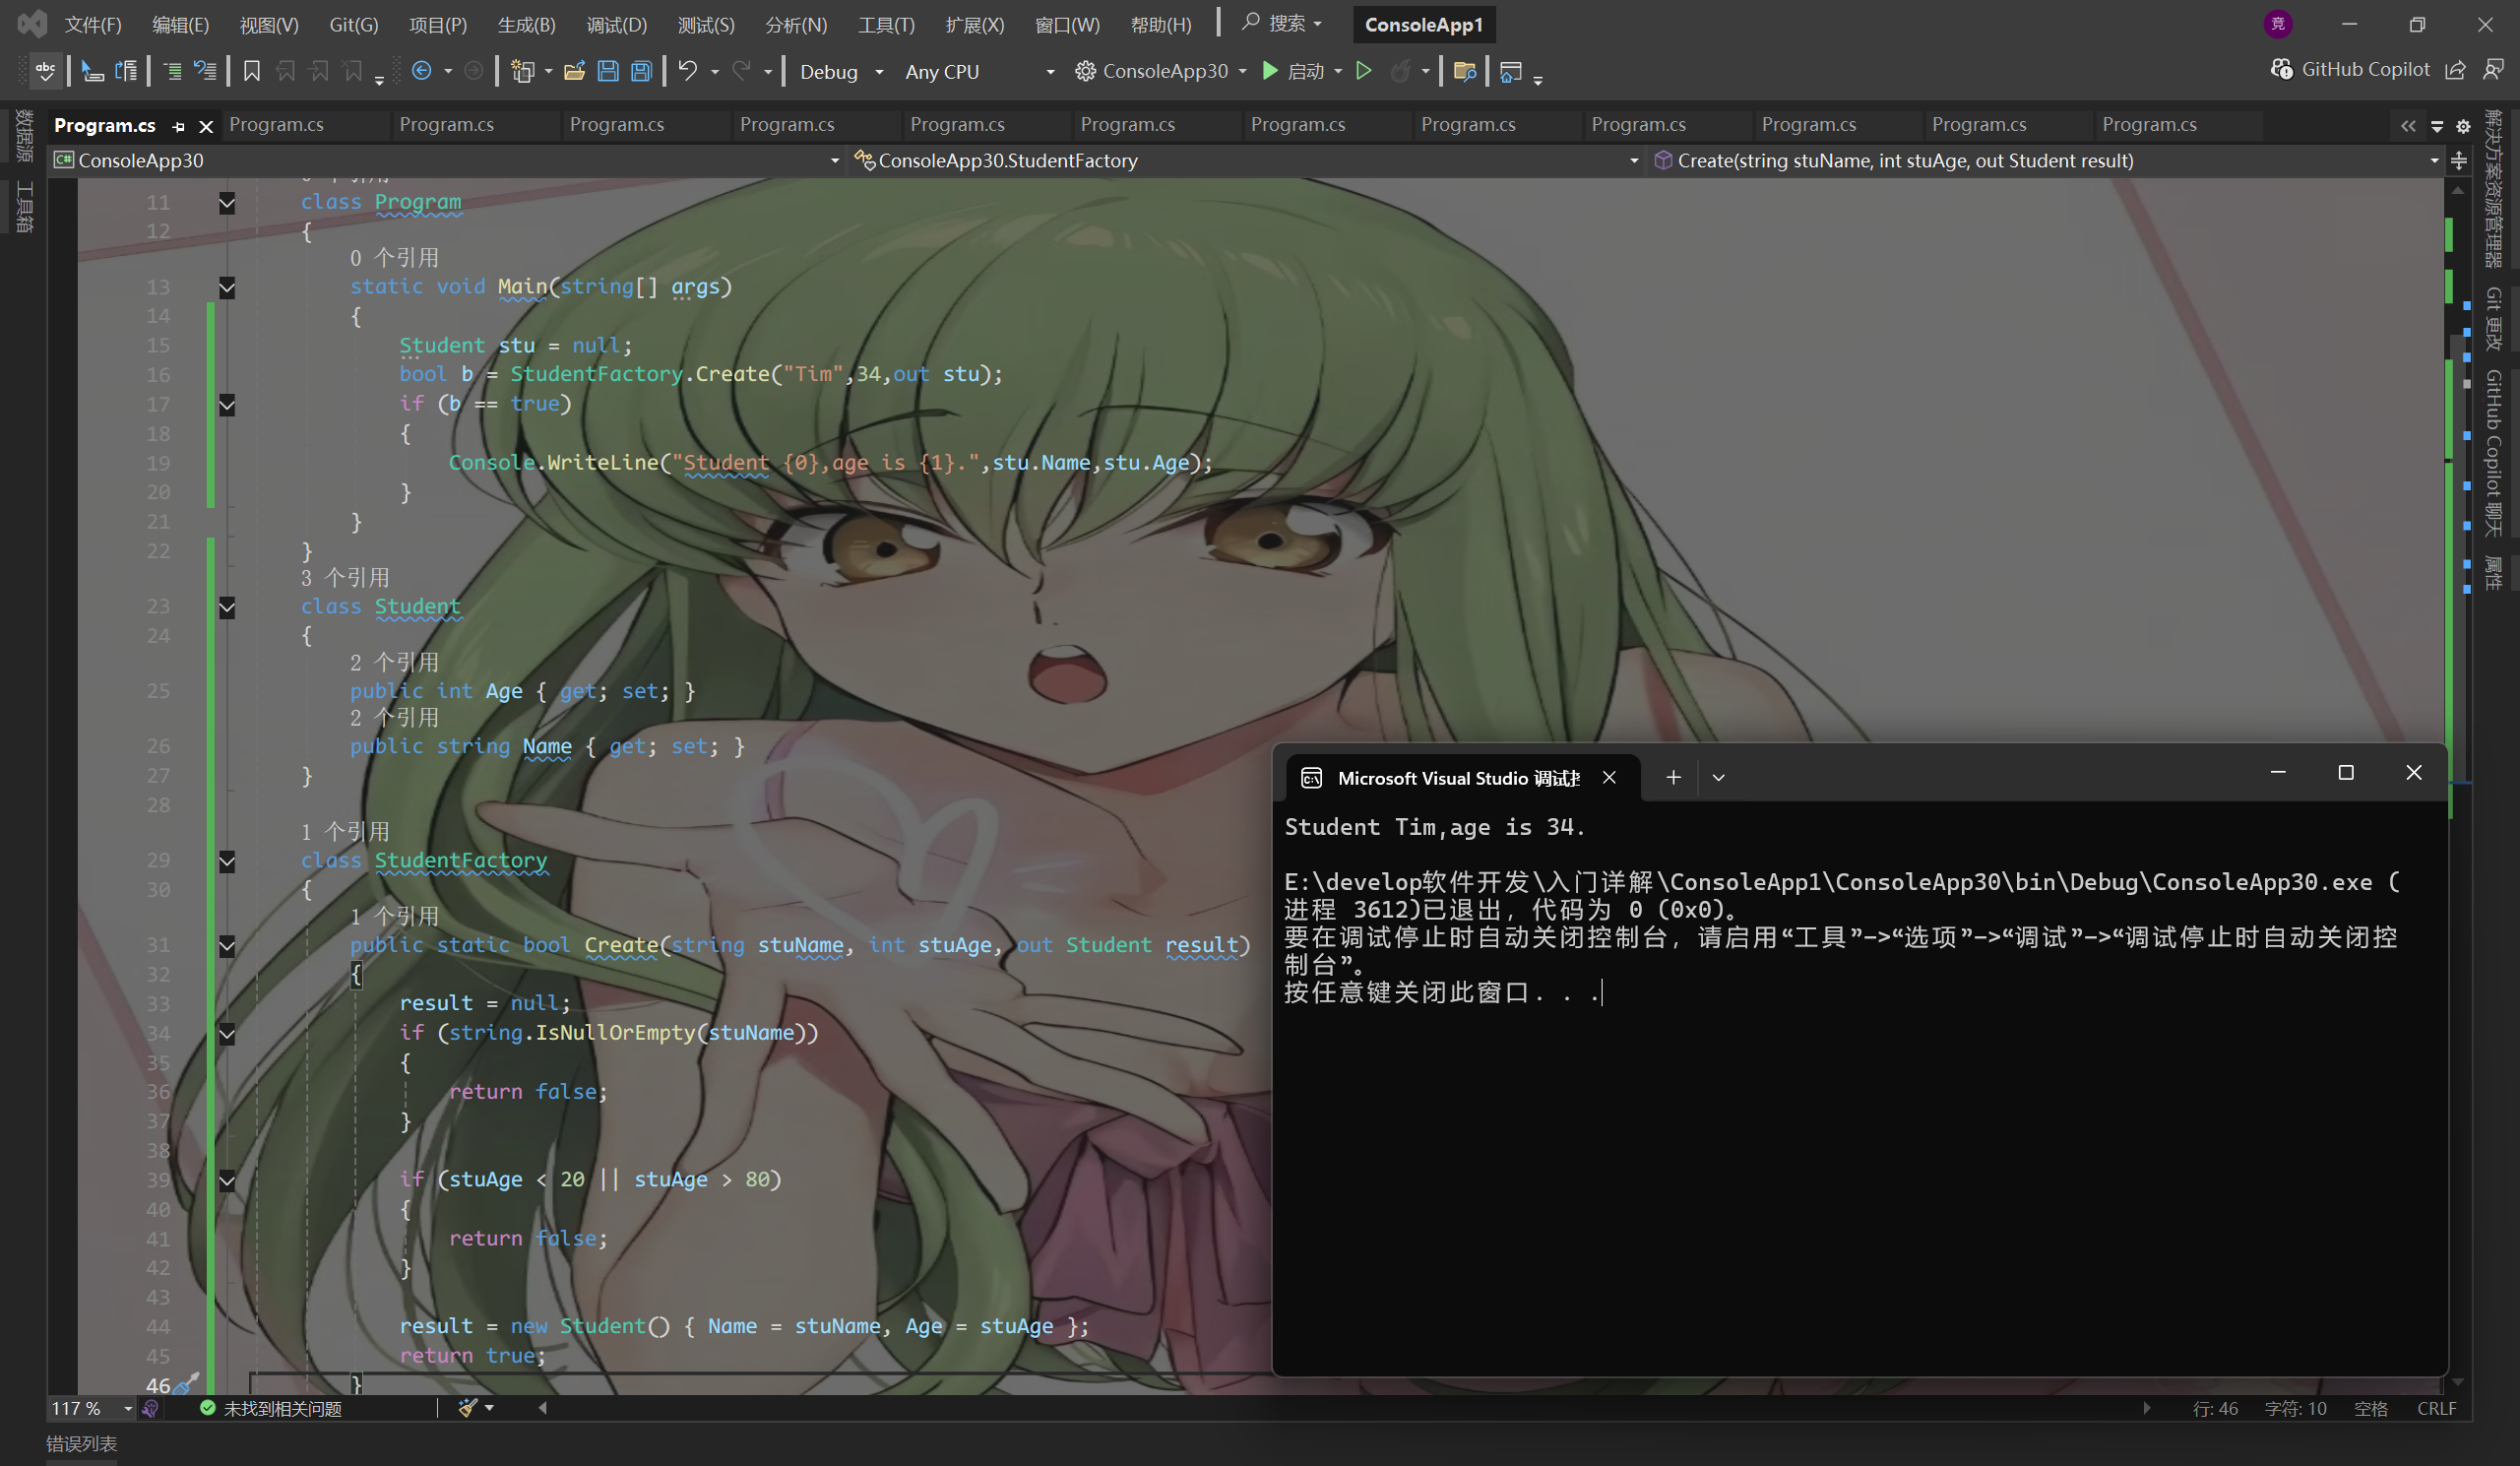This screenshot has height=1466, width=2520.
Task: Open the Debug configuration dropdown
Action: [841, 71]
